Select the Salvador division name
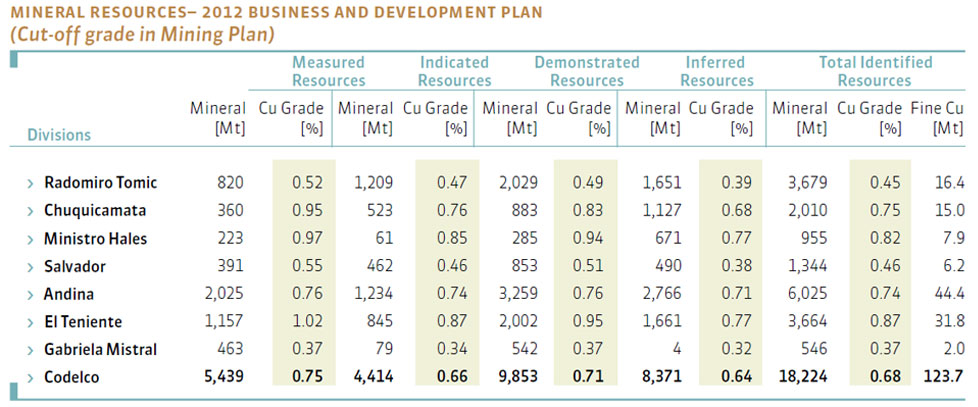Image resolution: width=978 pixels, height=407 pixels. pyautogui.click(x=75, y=266)
